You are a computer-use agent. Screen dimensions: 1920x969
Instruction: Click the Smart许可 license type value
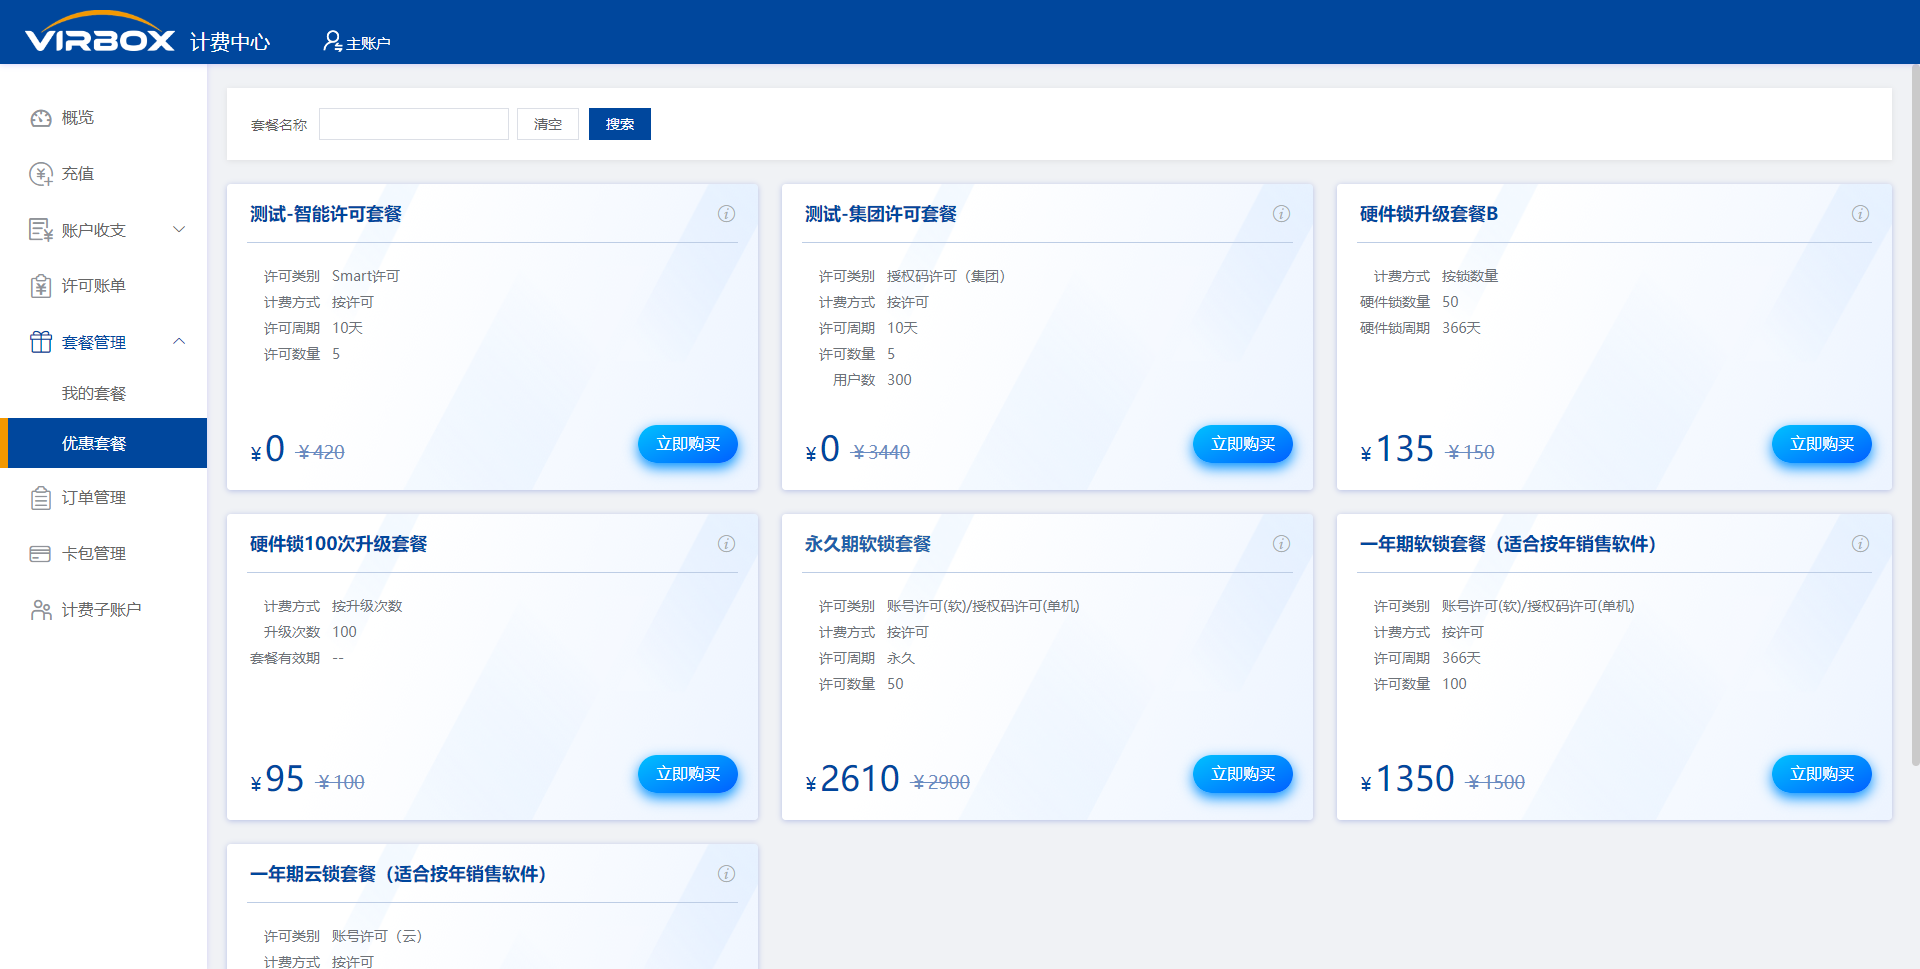click(366, 276)
